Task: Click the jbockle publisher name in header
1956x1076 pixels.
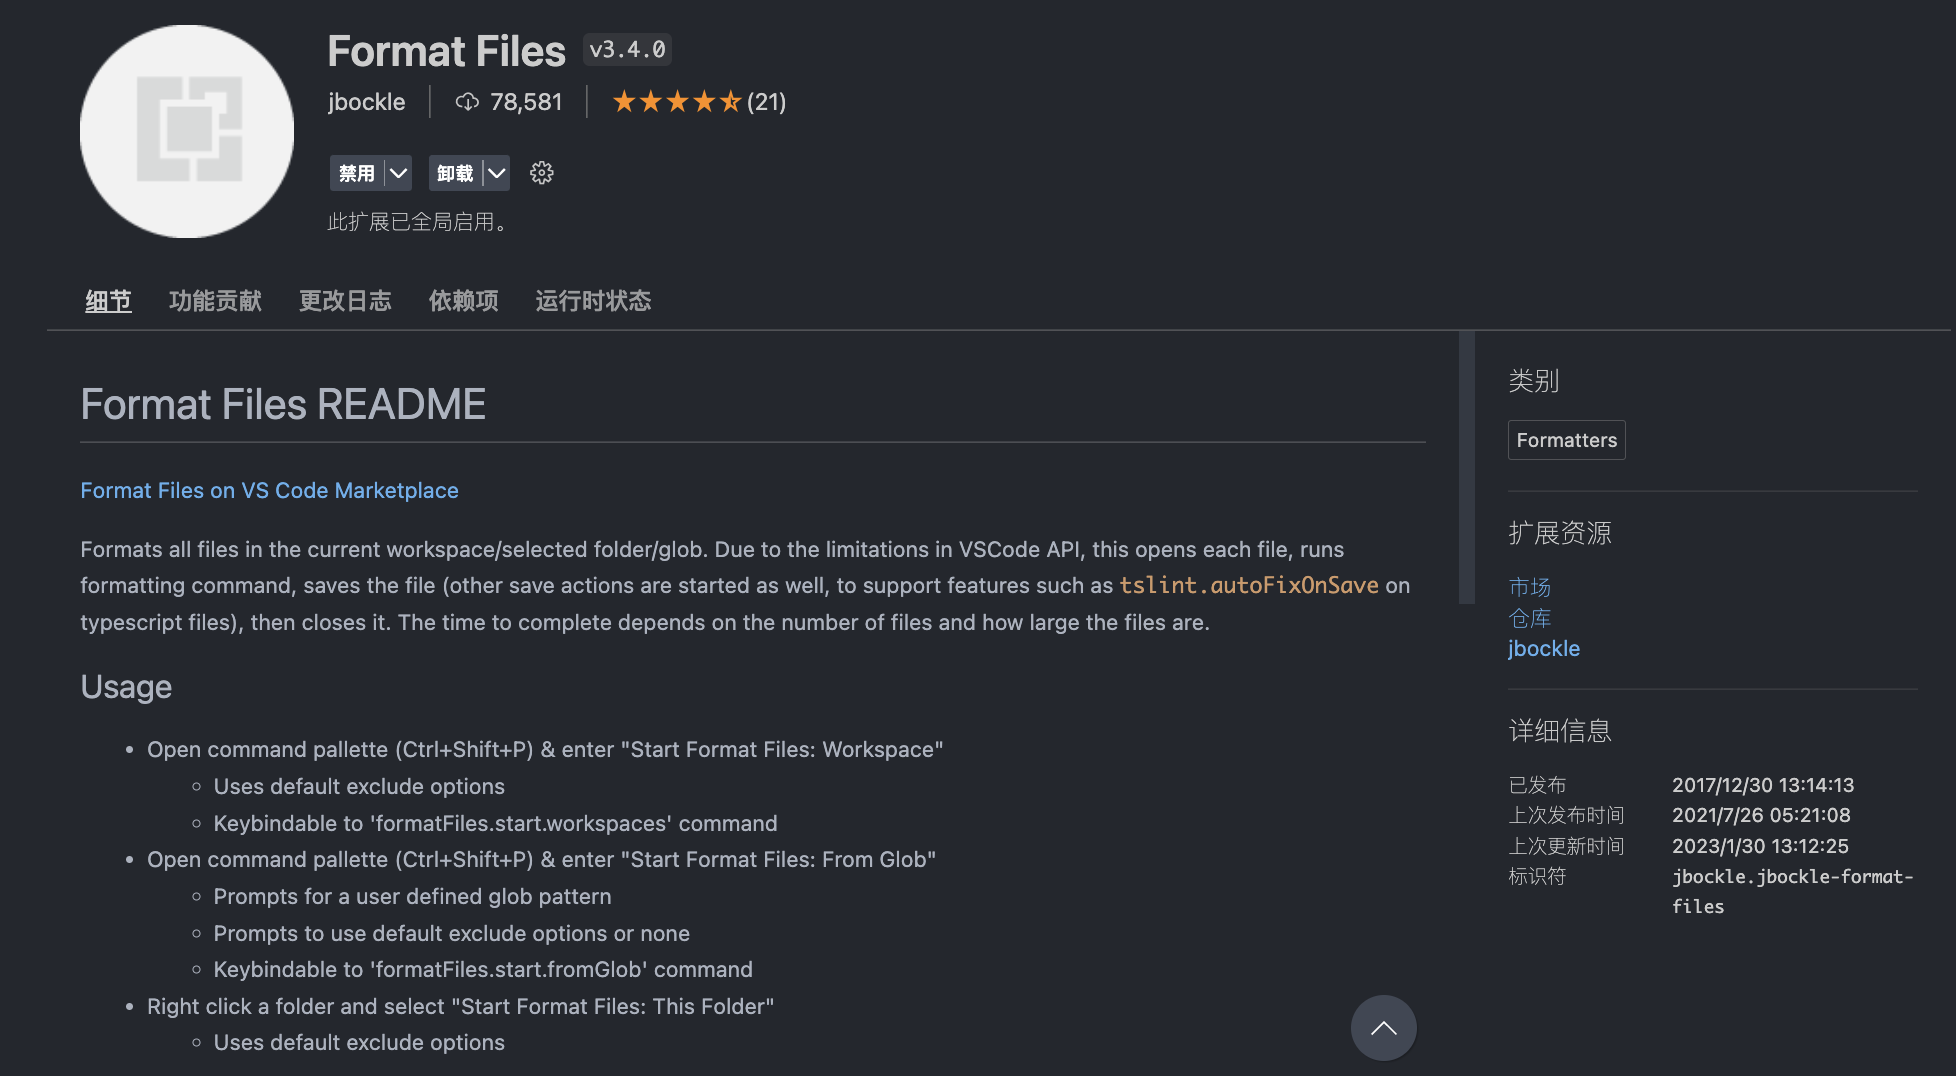Action: [366, 102]
